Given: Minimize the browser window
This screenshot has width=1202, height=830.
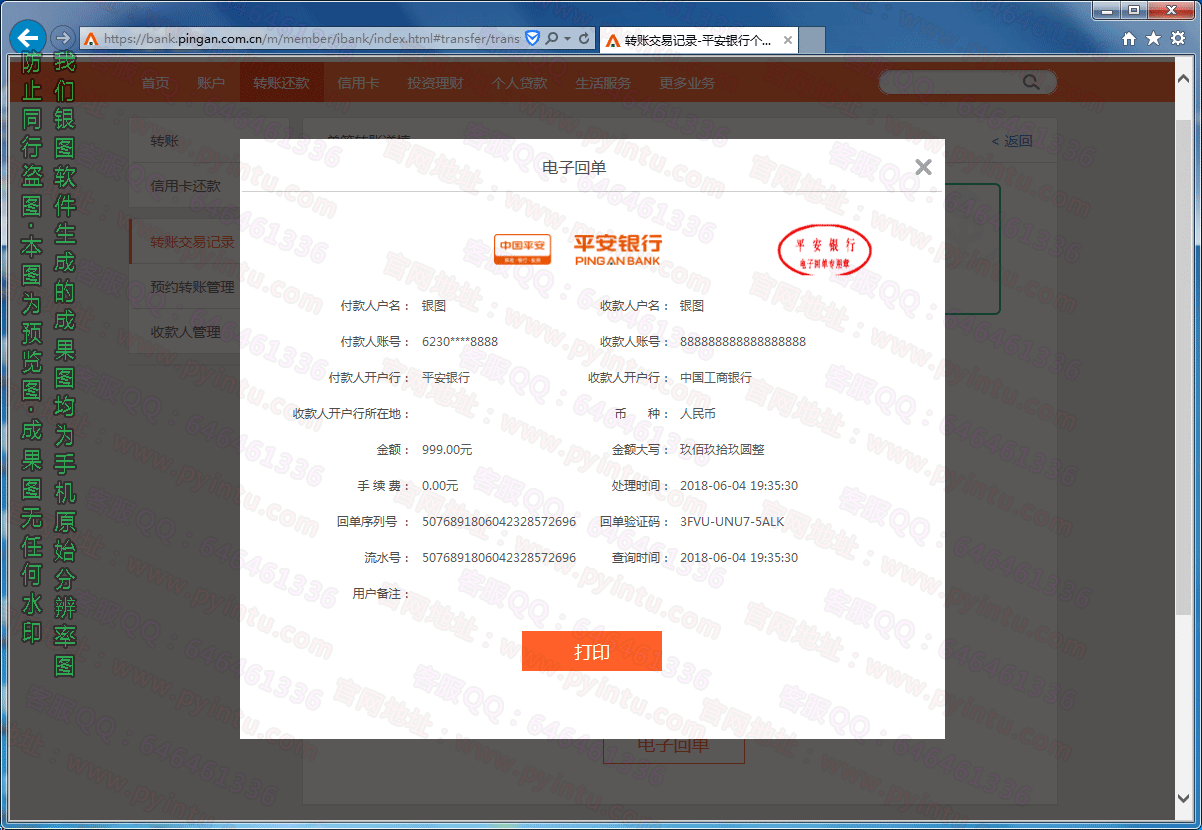Looking at the screenshot, I should pyautogui.click(x=1104, y=10).
